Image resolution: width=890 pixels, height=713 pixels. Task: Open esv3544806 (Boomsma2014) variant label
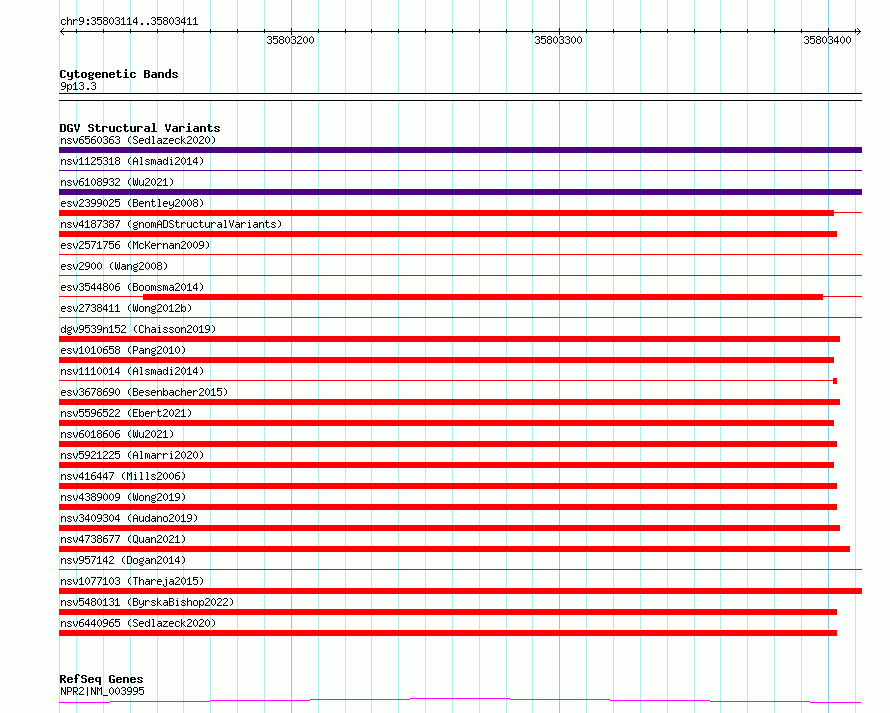pyautogui.click(x=132, y=287)
